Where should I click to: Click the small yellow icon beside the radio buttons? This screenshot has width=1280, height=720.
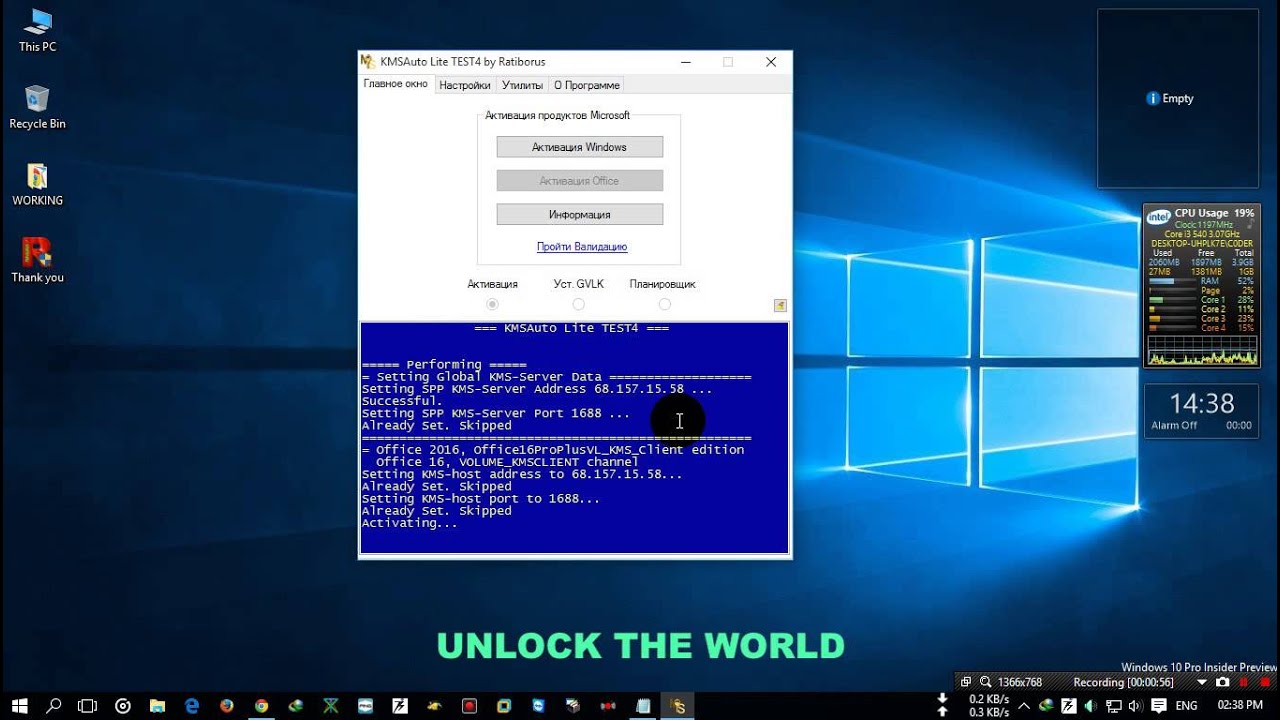pos(780,305)
